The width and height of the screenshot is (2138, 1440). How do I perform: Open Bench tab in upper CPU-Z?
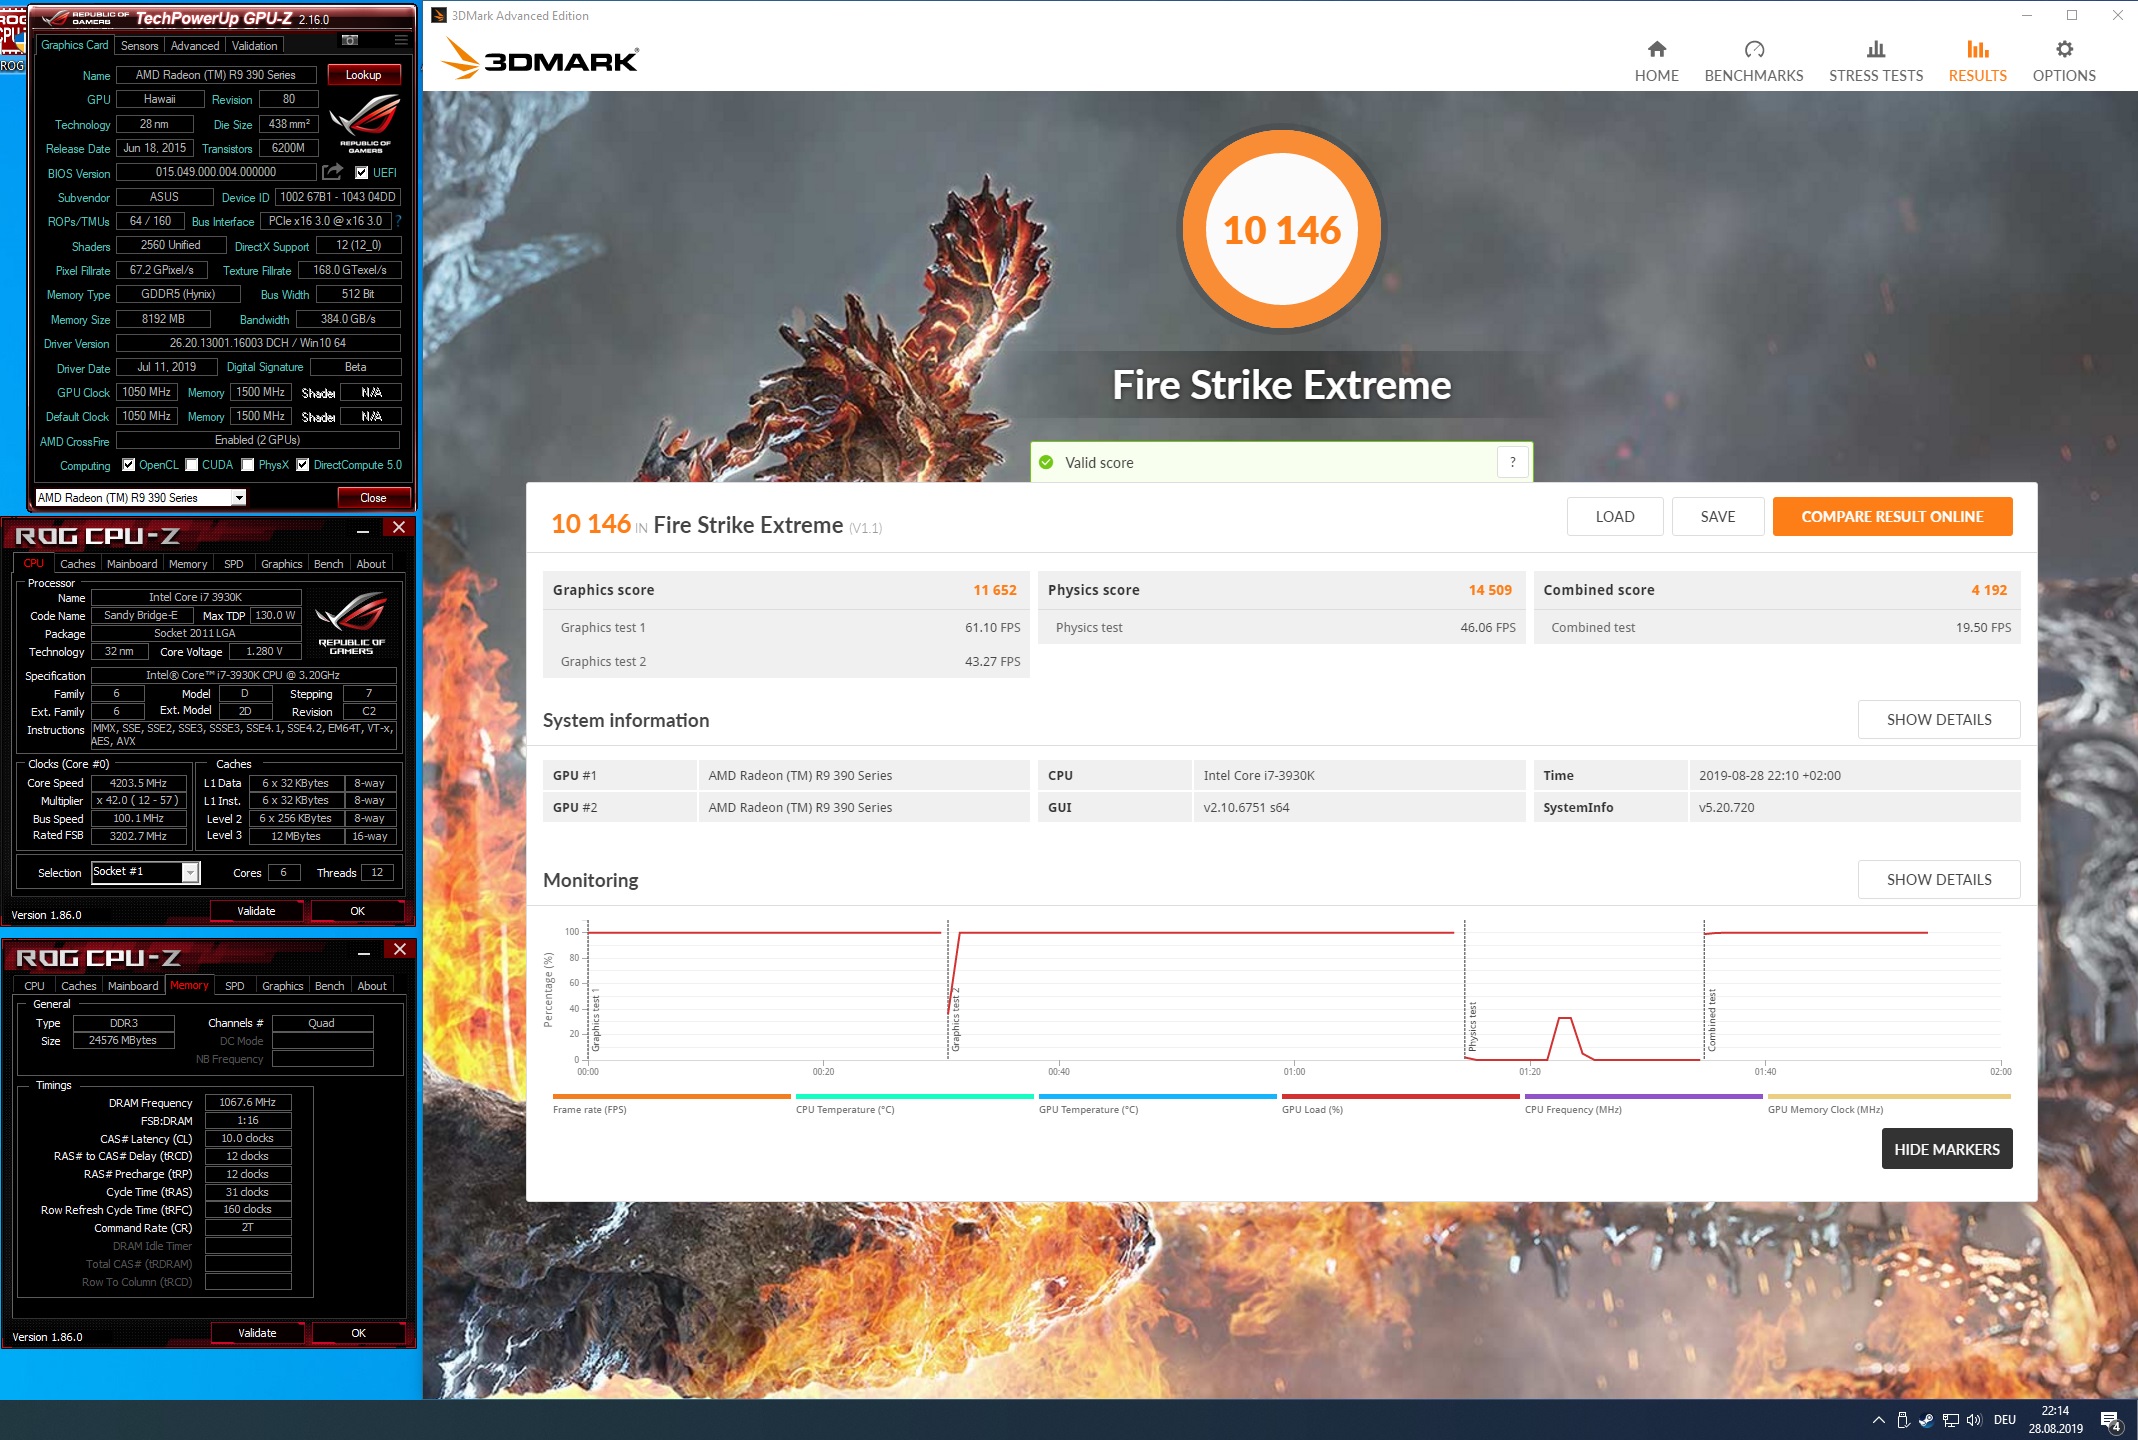point(328,564)
